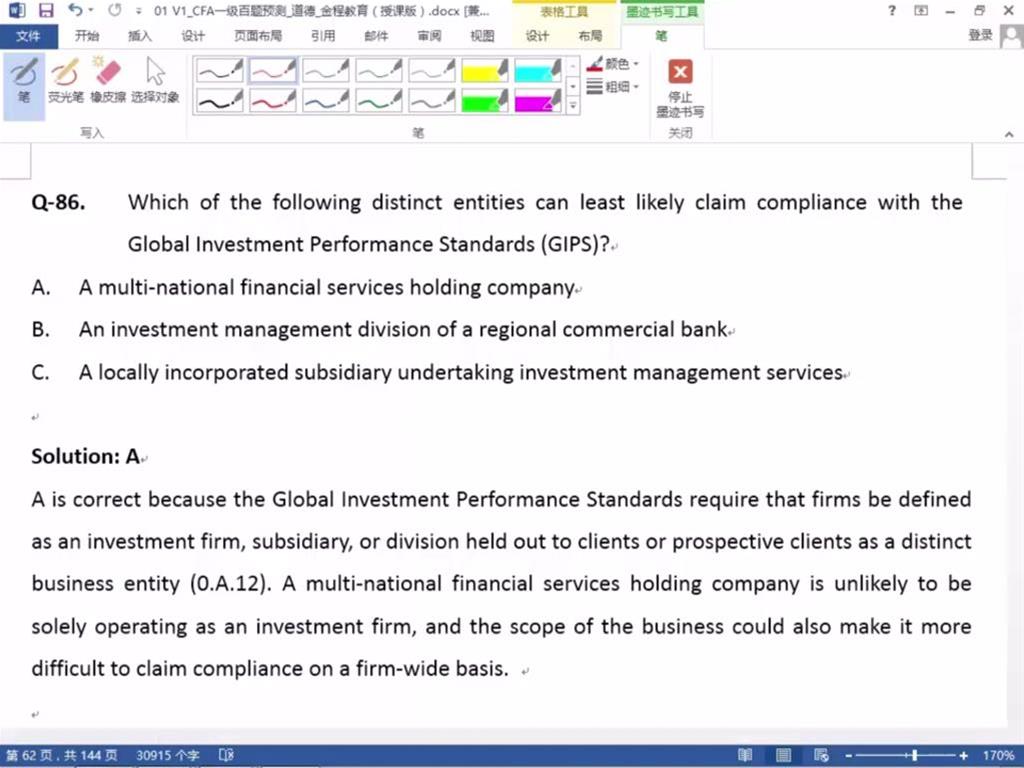Open Table Tools Layout (布局) tab

point(590,36)
